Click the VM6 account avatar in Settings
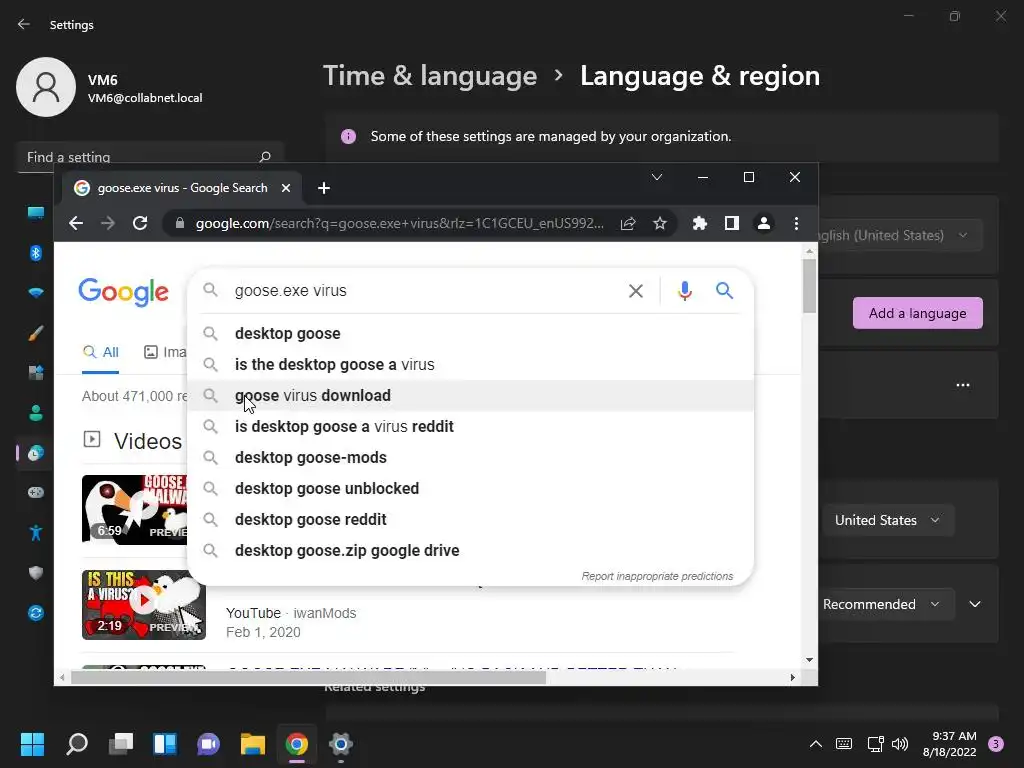This screenshot has width=1024, height=768. (x=46, y=87)
